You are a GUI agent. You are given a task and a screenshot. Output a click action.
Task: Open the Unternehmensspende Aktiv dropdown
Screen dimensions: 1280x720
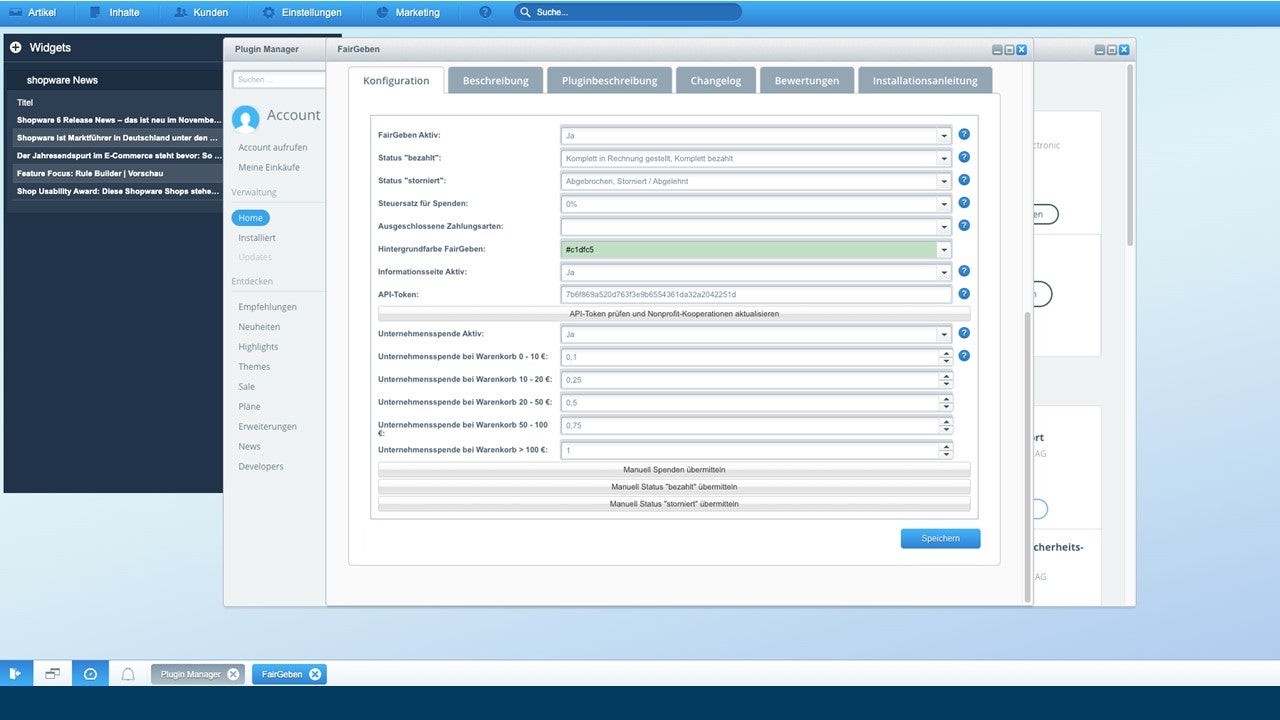[x=943, y=334]
